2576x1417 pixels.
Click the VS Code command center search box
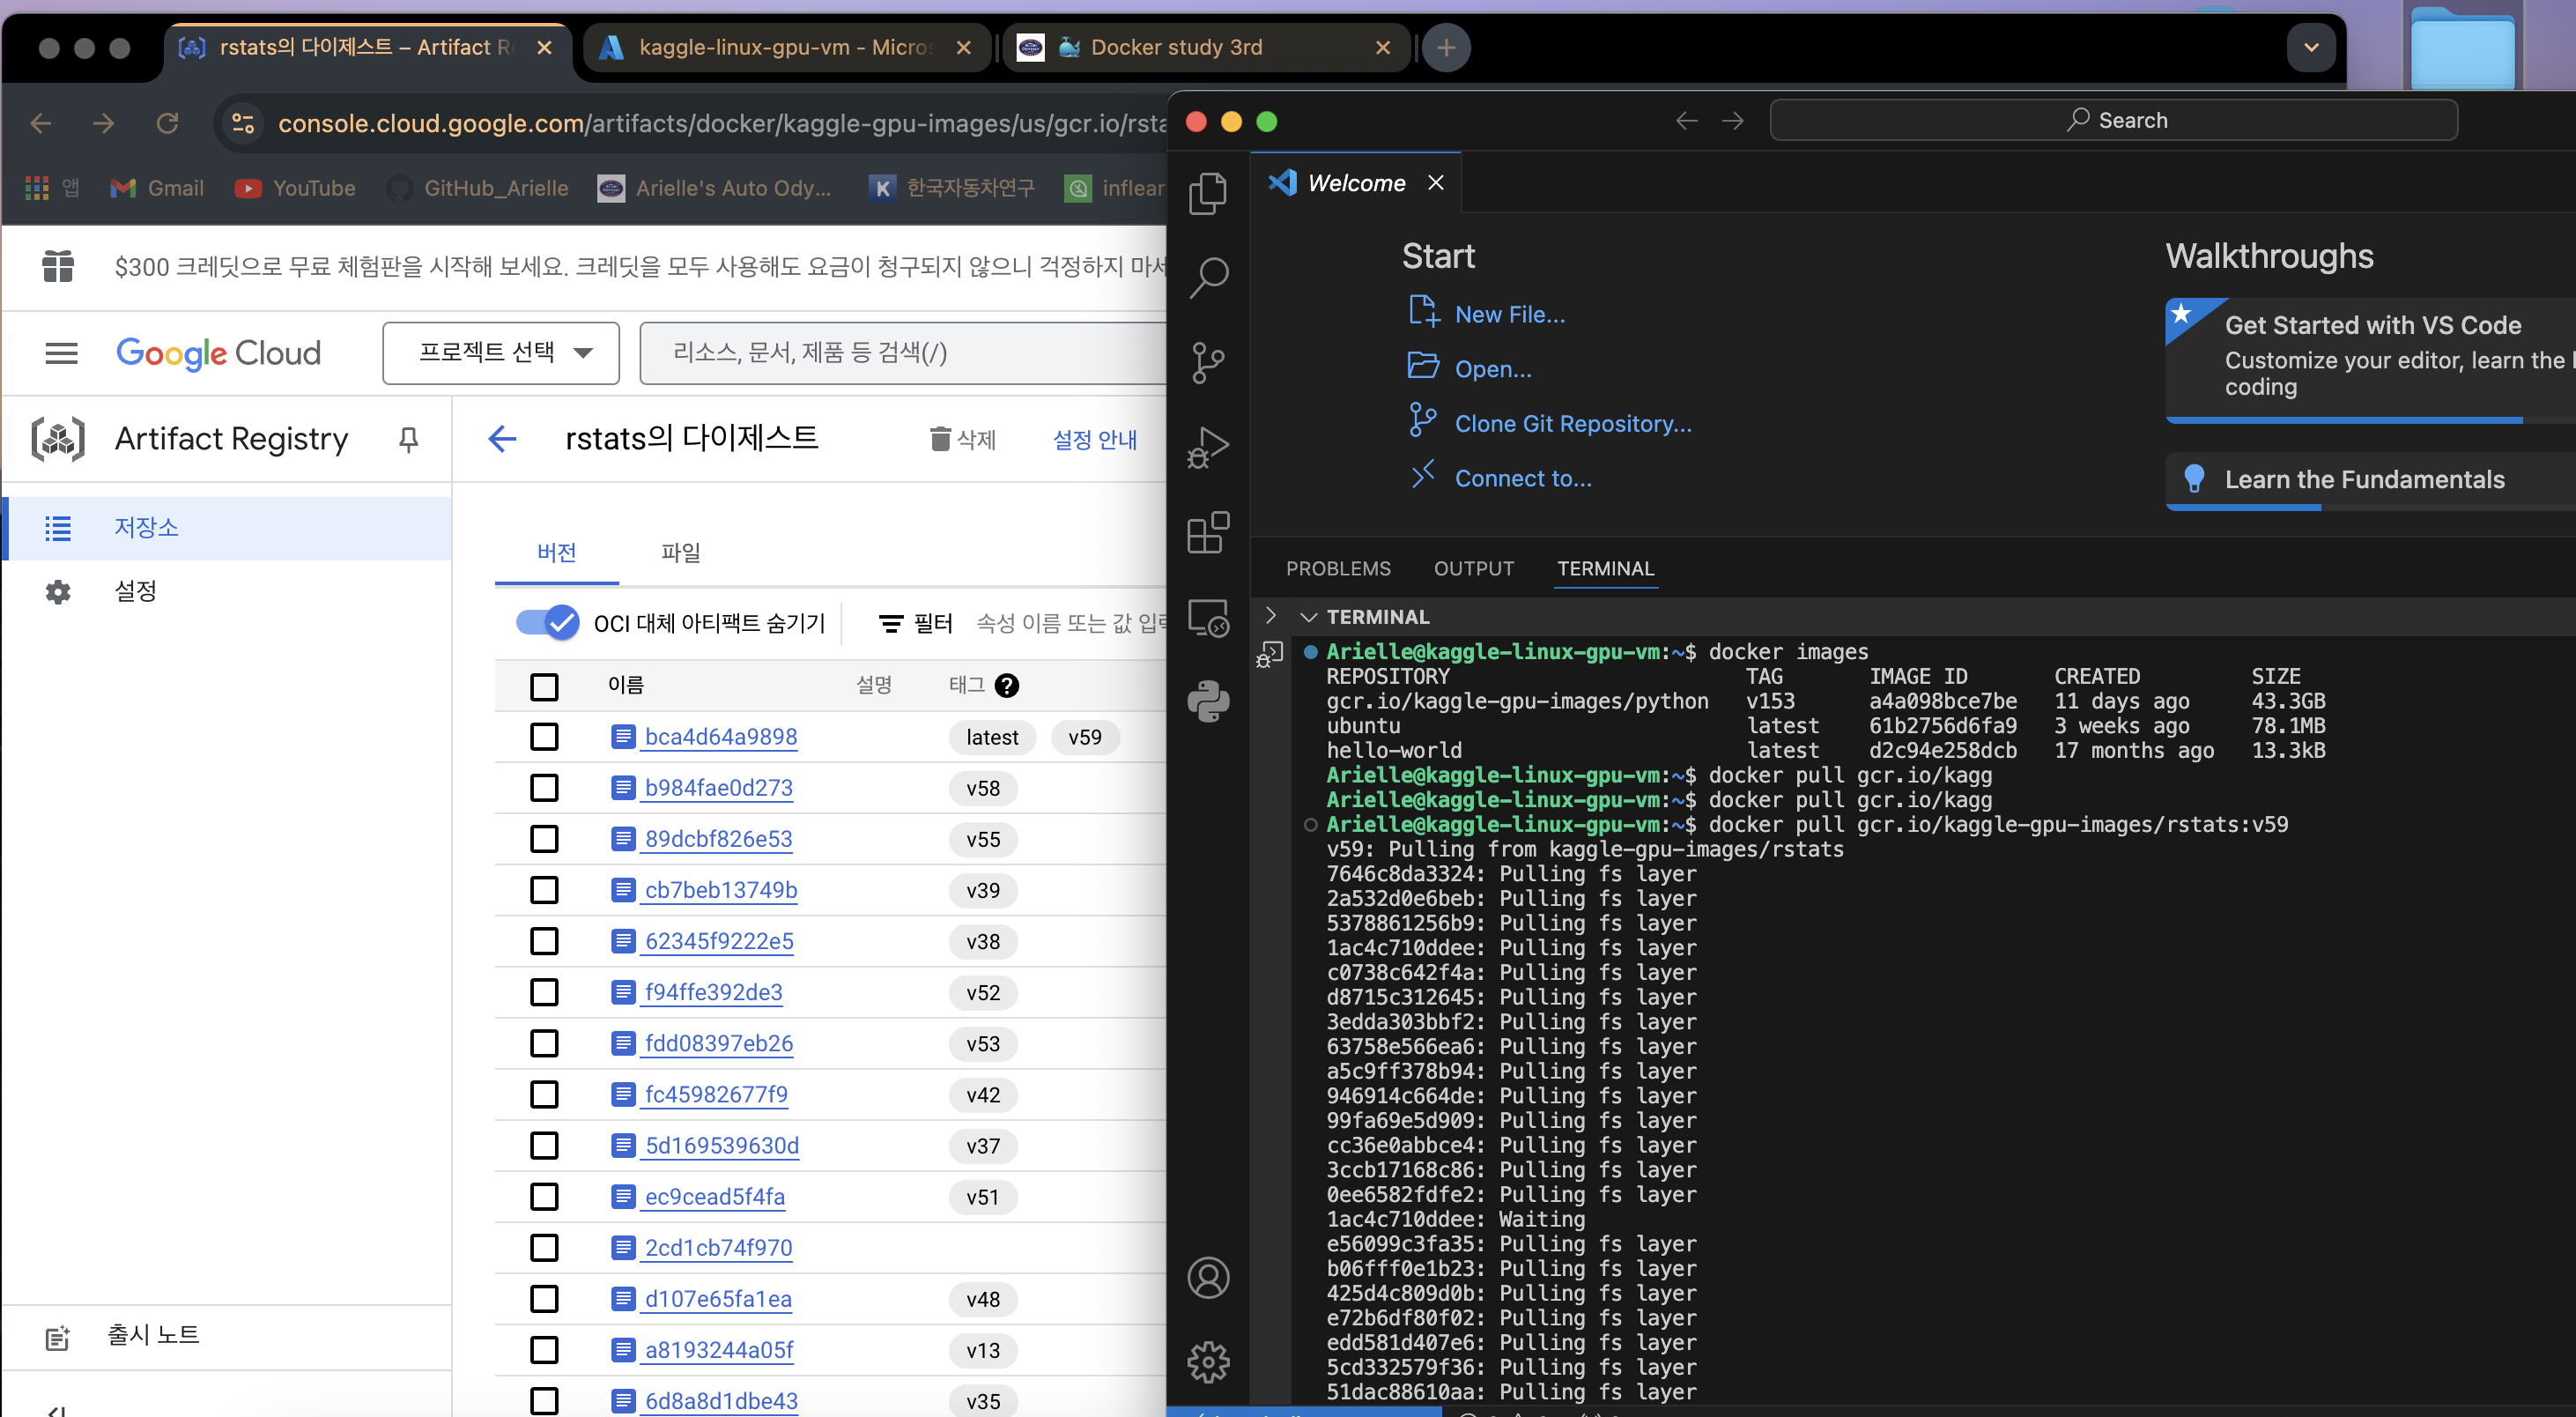[x=2113, y=120]
